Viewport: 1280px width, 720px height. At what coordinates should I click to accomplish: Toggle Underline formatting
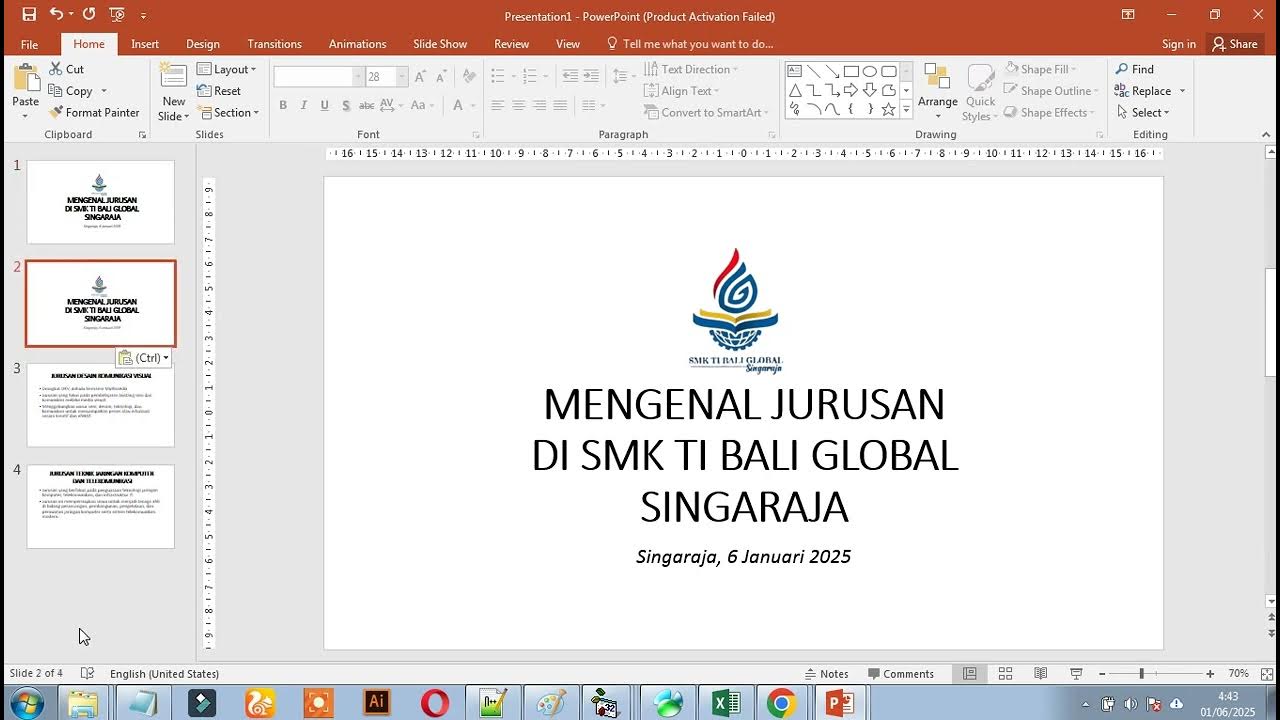(x=325, y=105)
